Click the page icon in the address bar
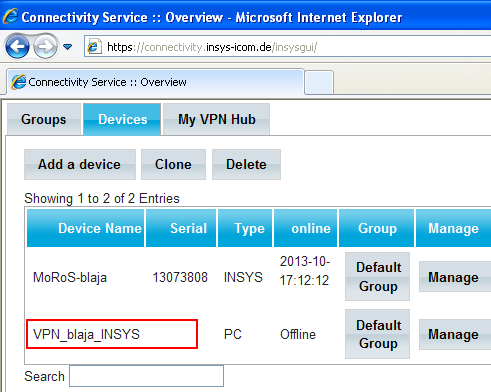Image resolution: width=491 pixels, height=392 pixels. point(94,47)
